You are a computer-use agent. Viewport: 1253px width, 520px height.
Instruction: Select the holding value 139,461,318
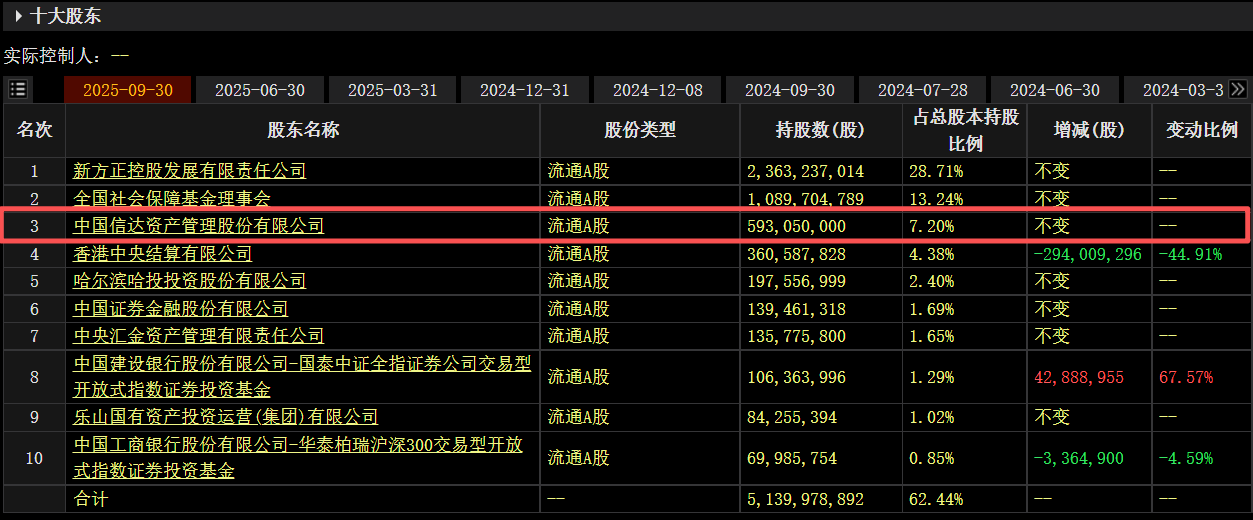click(x=797, y=309)
